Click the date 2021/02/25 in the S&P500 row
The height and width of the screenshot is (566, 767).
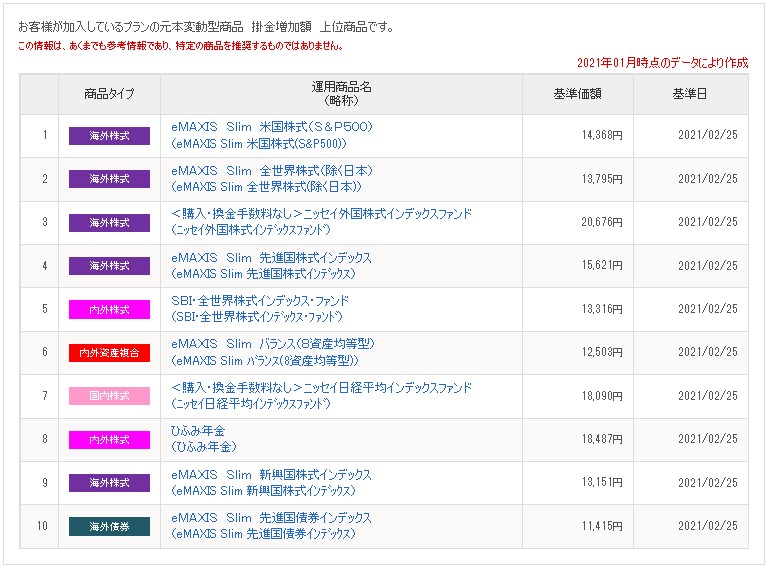[708, 135]
